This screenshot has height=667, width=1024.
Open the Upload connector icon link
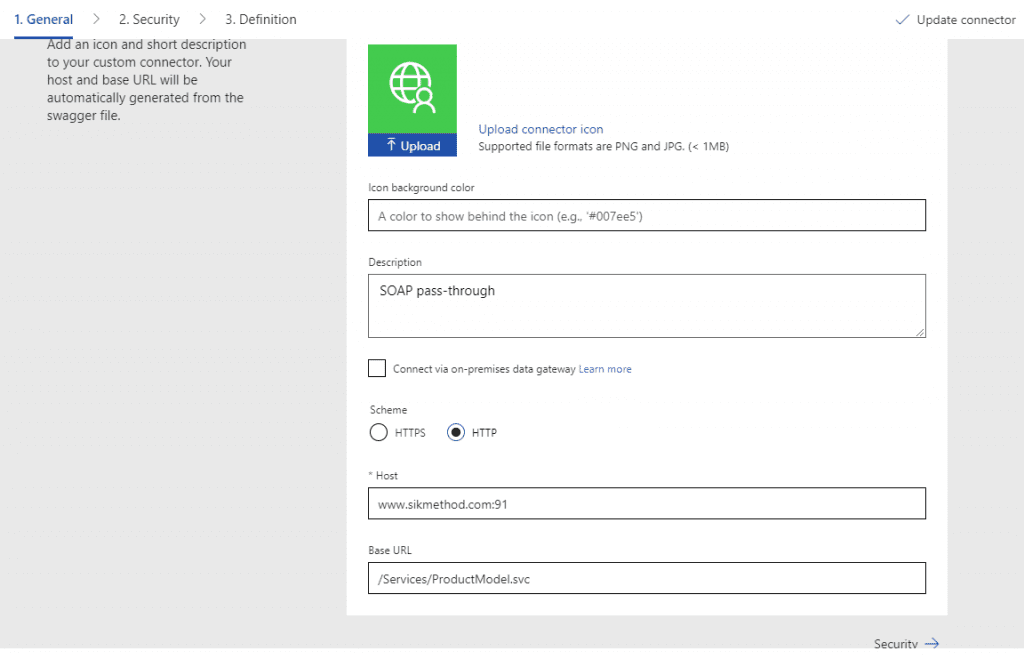pyautogui.click(x=540, y=129)
